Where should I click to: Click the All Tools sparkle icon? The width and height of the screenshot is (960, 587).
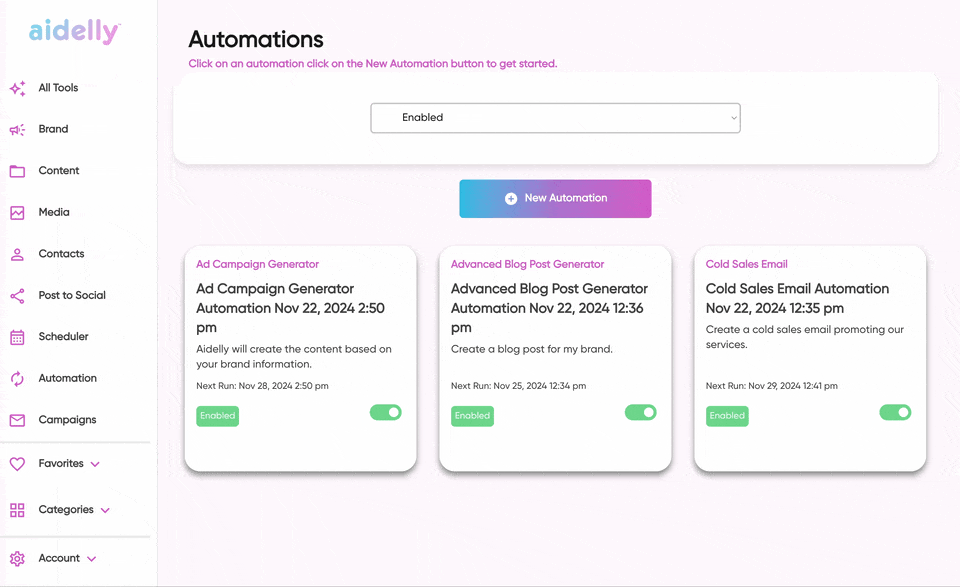pyautogui.click(x=17, y=88)
